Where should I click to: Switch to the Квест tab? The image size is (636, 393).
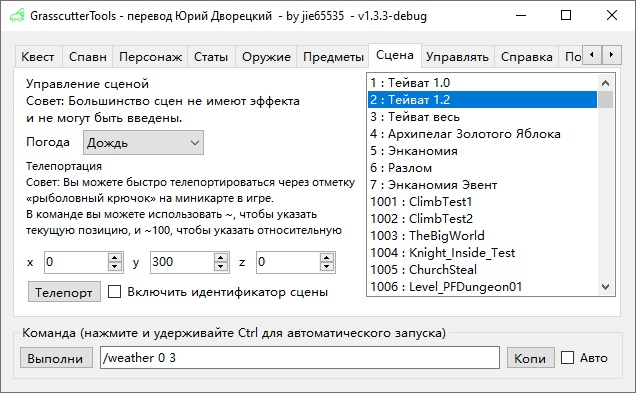tap(38, 56)
